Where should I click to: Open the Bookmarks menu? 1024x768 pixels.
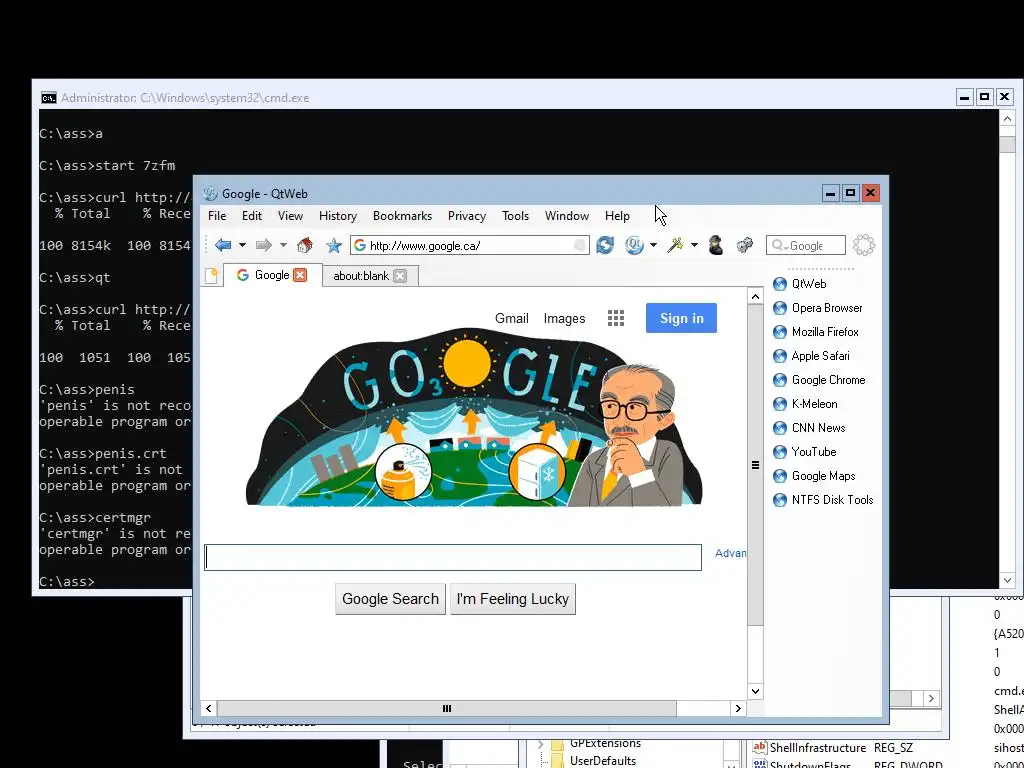tap(402, 216)
